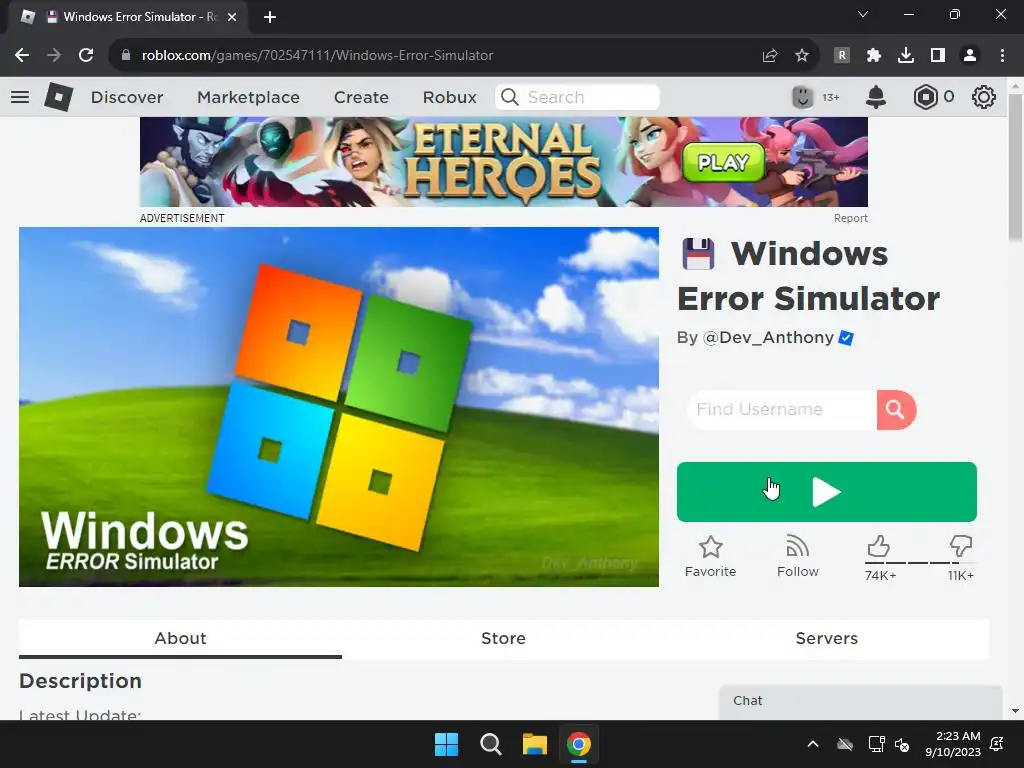Open Windows taskbar search
Viewport: 1024px width, 768px height.
pos(490,744)
